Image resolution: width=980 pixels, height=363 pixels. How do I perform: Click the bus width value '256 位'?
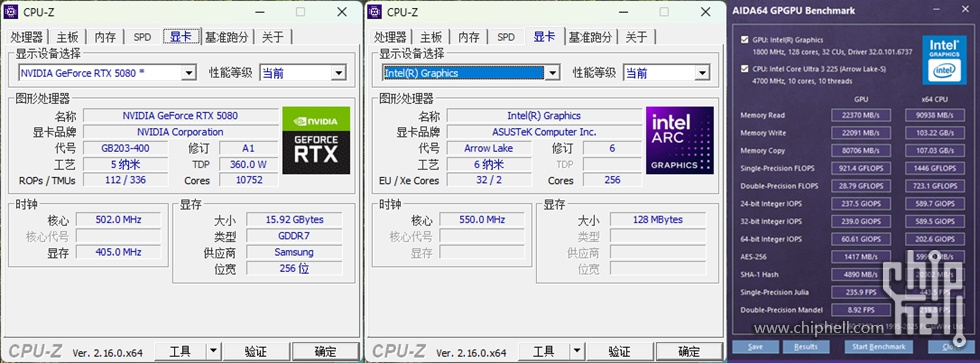click(x=294, y=269)
